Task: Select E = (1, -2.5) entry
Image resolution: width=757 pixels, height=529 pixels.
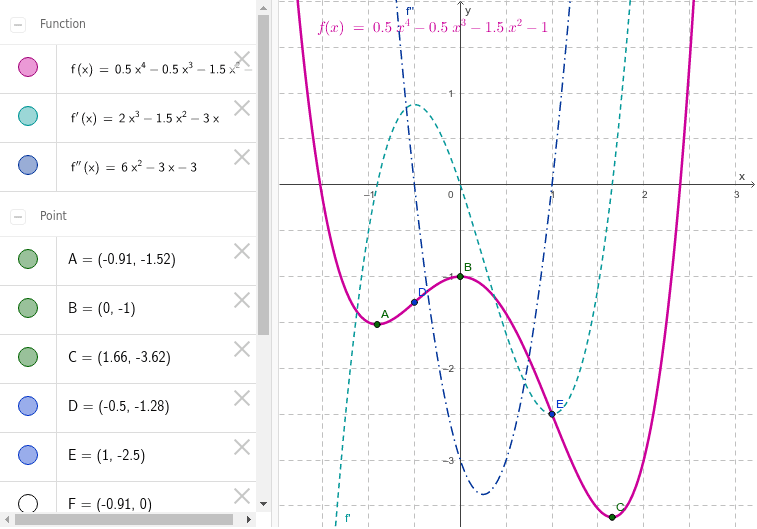Action: (x=106, y=455)
